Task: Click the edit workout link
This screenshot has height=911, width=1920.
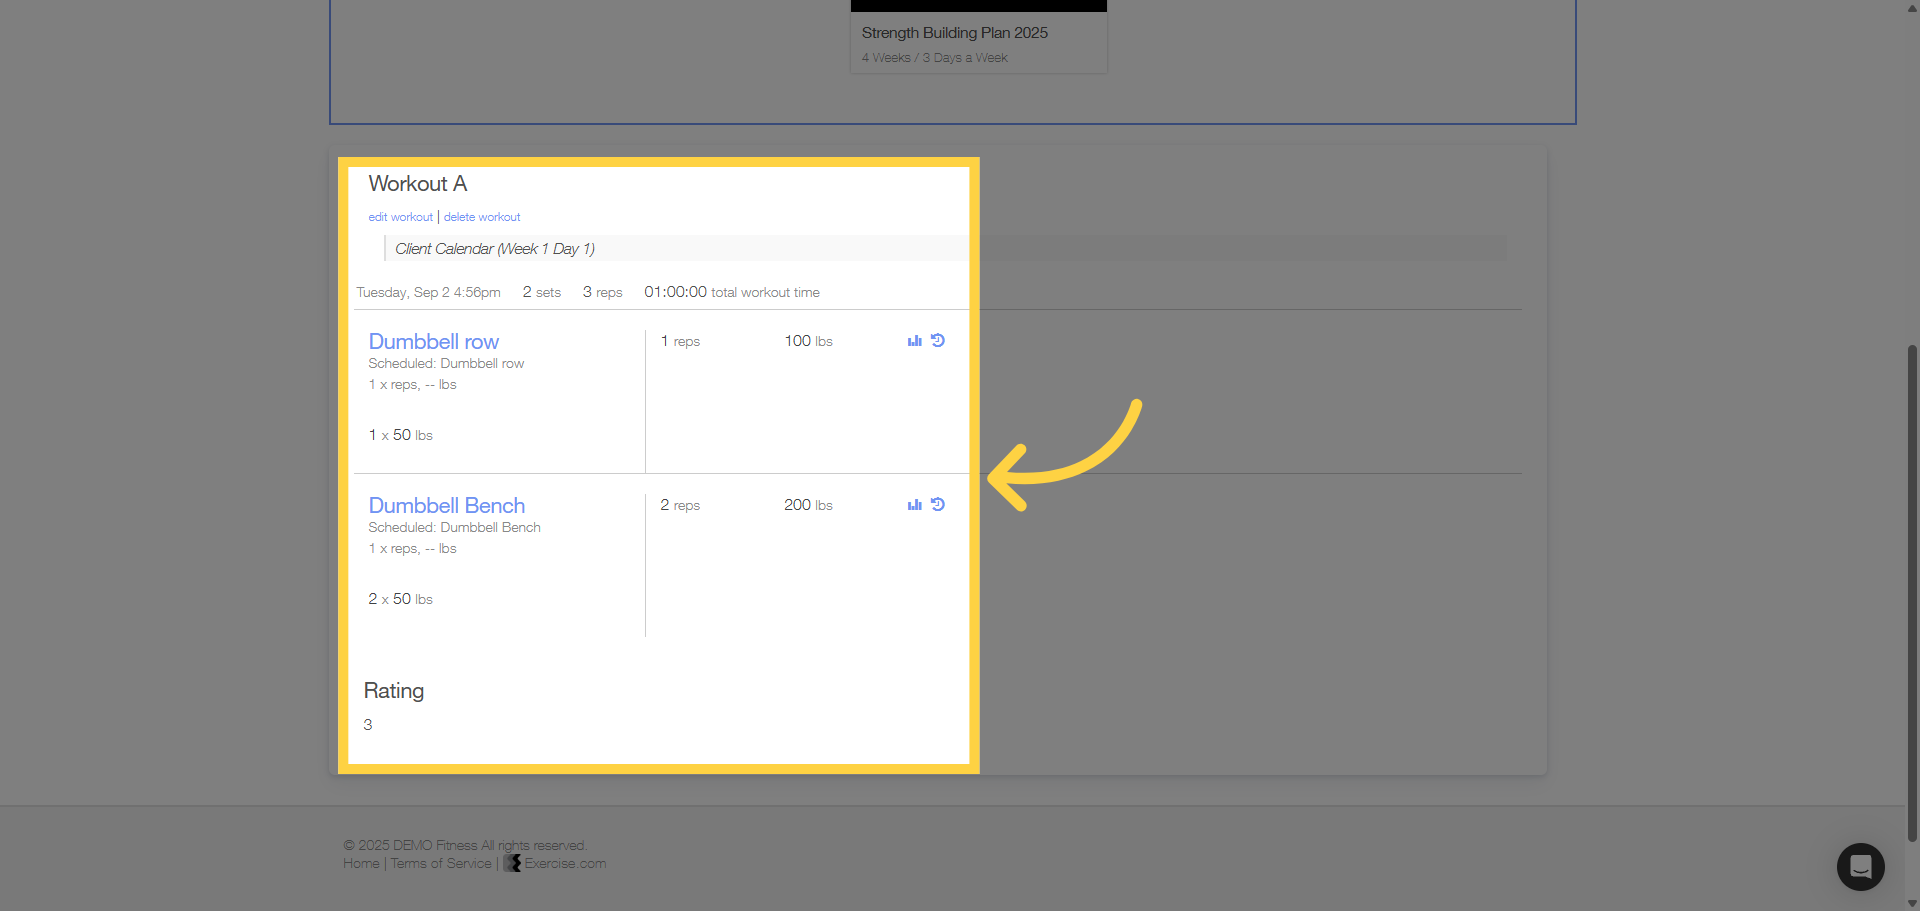Action: 400,217
